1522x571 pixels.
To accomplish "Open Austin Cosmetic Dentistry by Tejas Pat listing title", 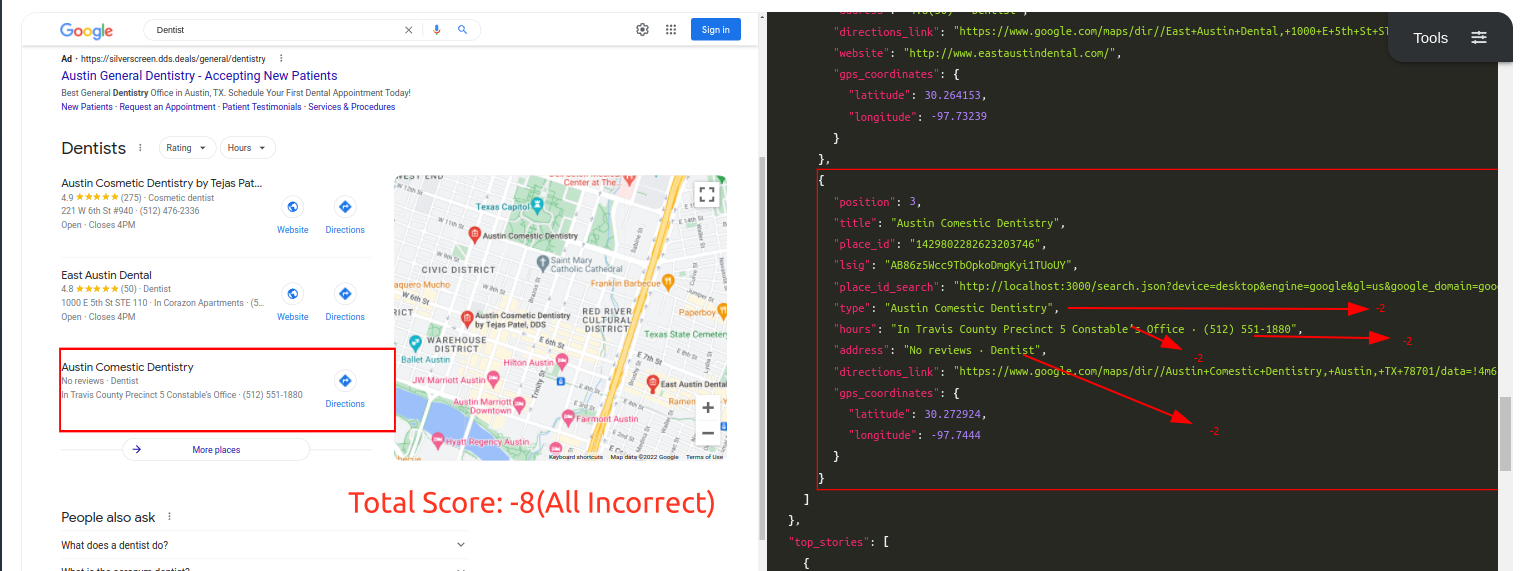I will (x=162, y=184).
